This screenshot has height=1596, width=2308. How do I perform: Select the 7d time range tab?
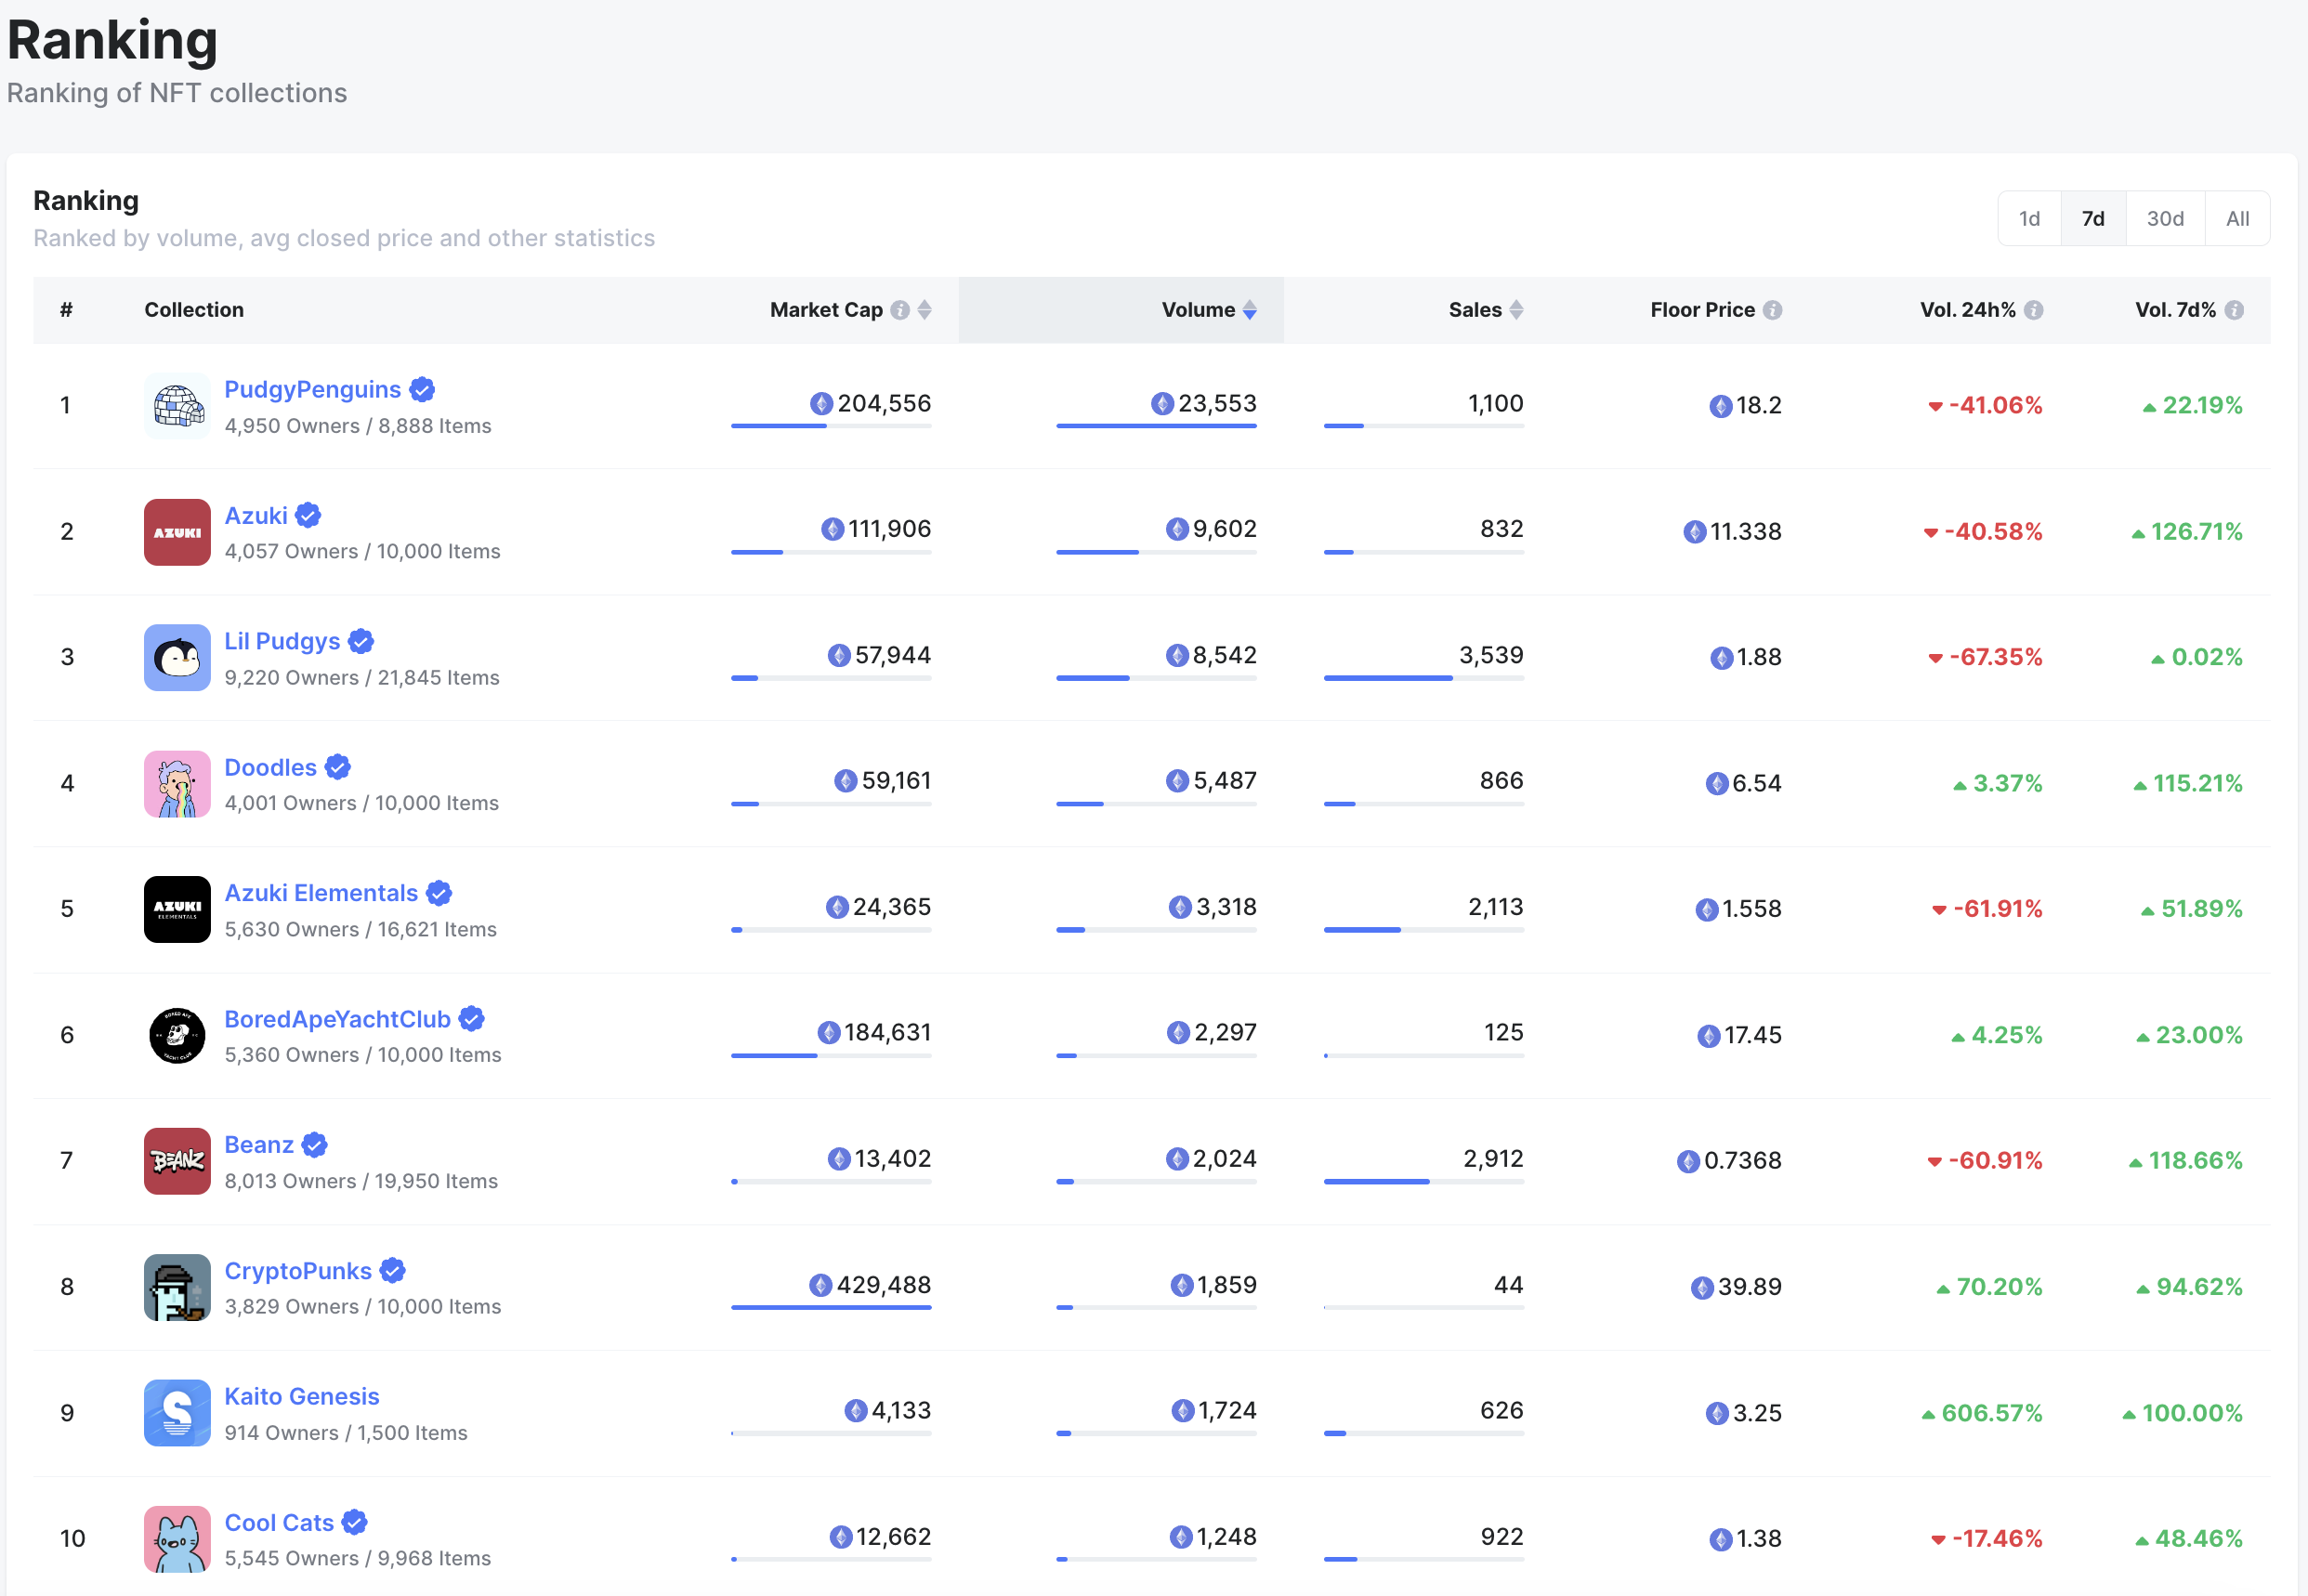click(x=2093, y=218)
